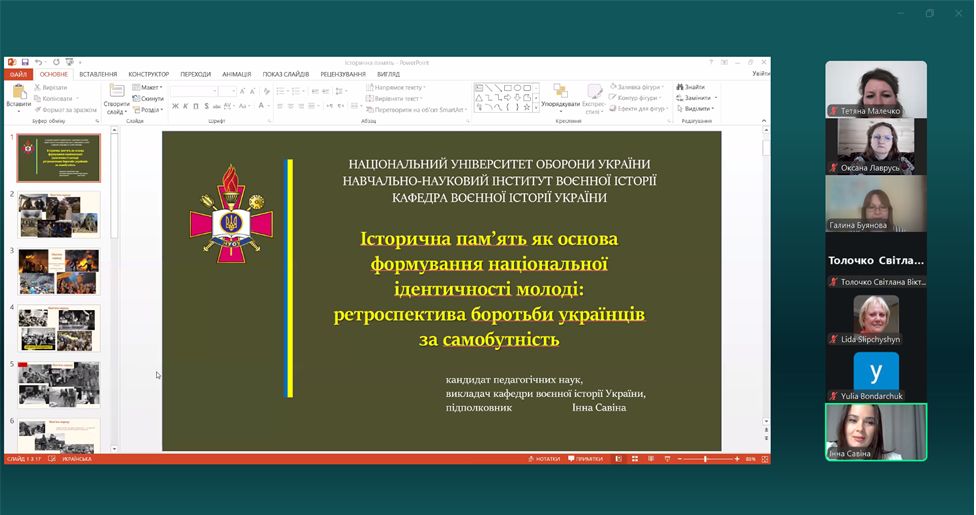Viewport: 976px width, 515px height.
Task: Switch to the Анімація tab
Action: [237, 74]
